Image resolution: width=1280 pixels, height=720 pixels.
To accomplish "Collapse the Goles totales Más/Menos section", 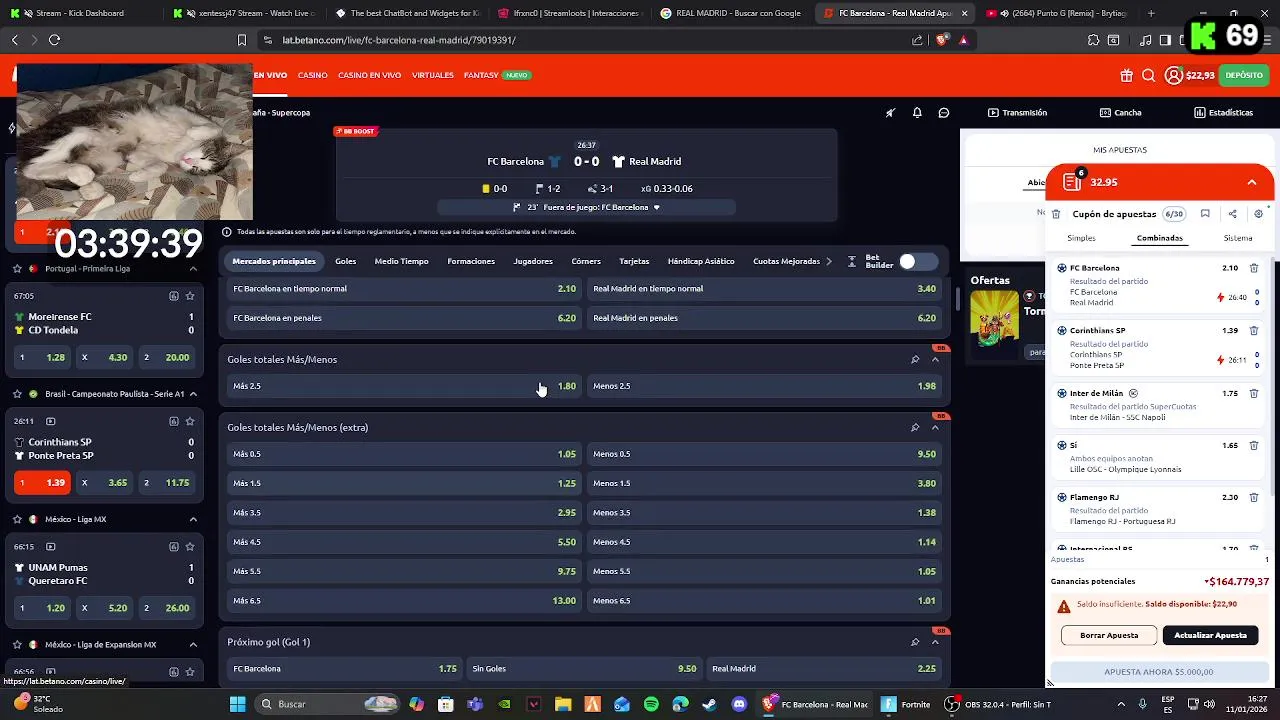I will pyautogui.click(x=935, y=359).
